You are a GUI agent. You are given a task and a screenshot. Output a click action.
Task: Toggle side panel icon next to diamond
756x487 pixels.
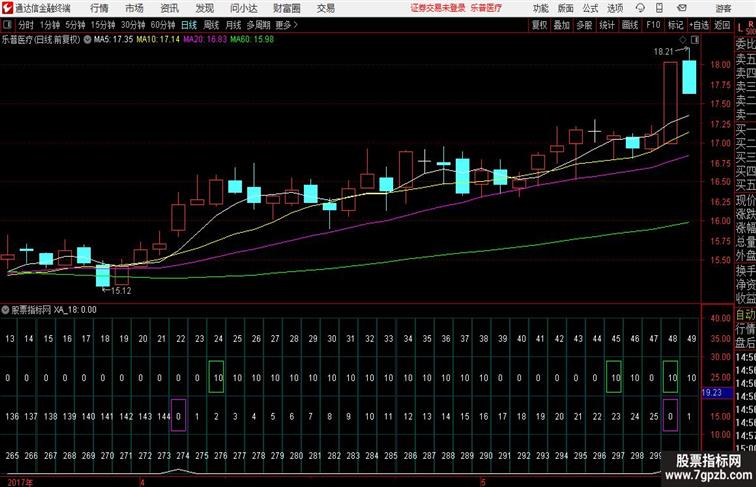click(x=695, y=40)
